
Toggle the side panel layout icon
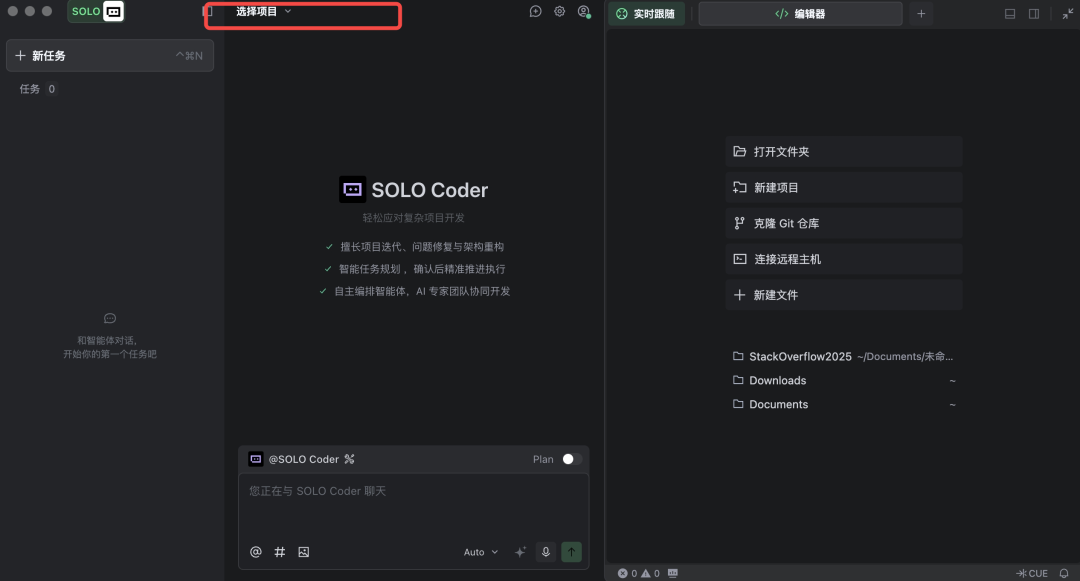click(1034, 14)
